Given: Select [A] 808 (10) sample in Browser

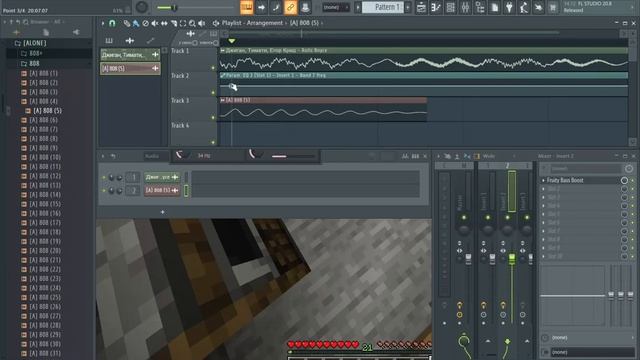Looking at the screenshot, I should tap(45, 157).
